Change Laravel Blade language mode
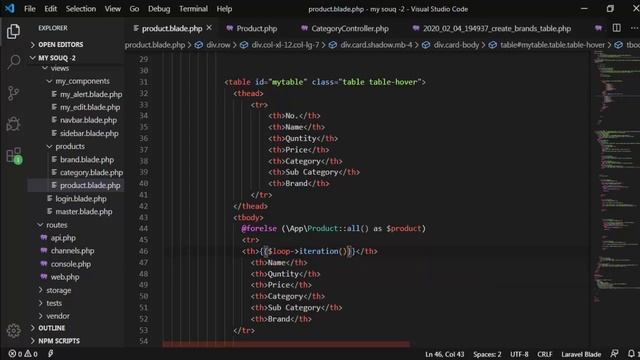 pyautogui.click(x=581, y=354)
